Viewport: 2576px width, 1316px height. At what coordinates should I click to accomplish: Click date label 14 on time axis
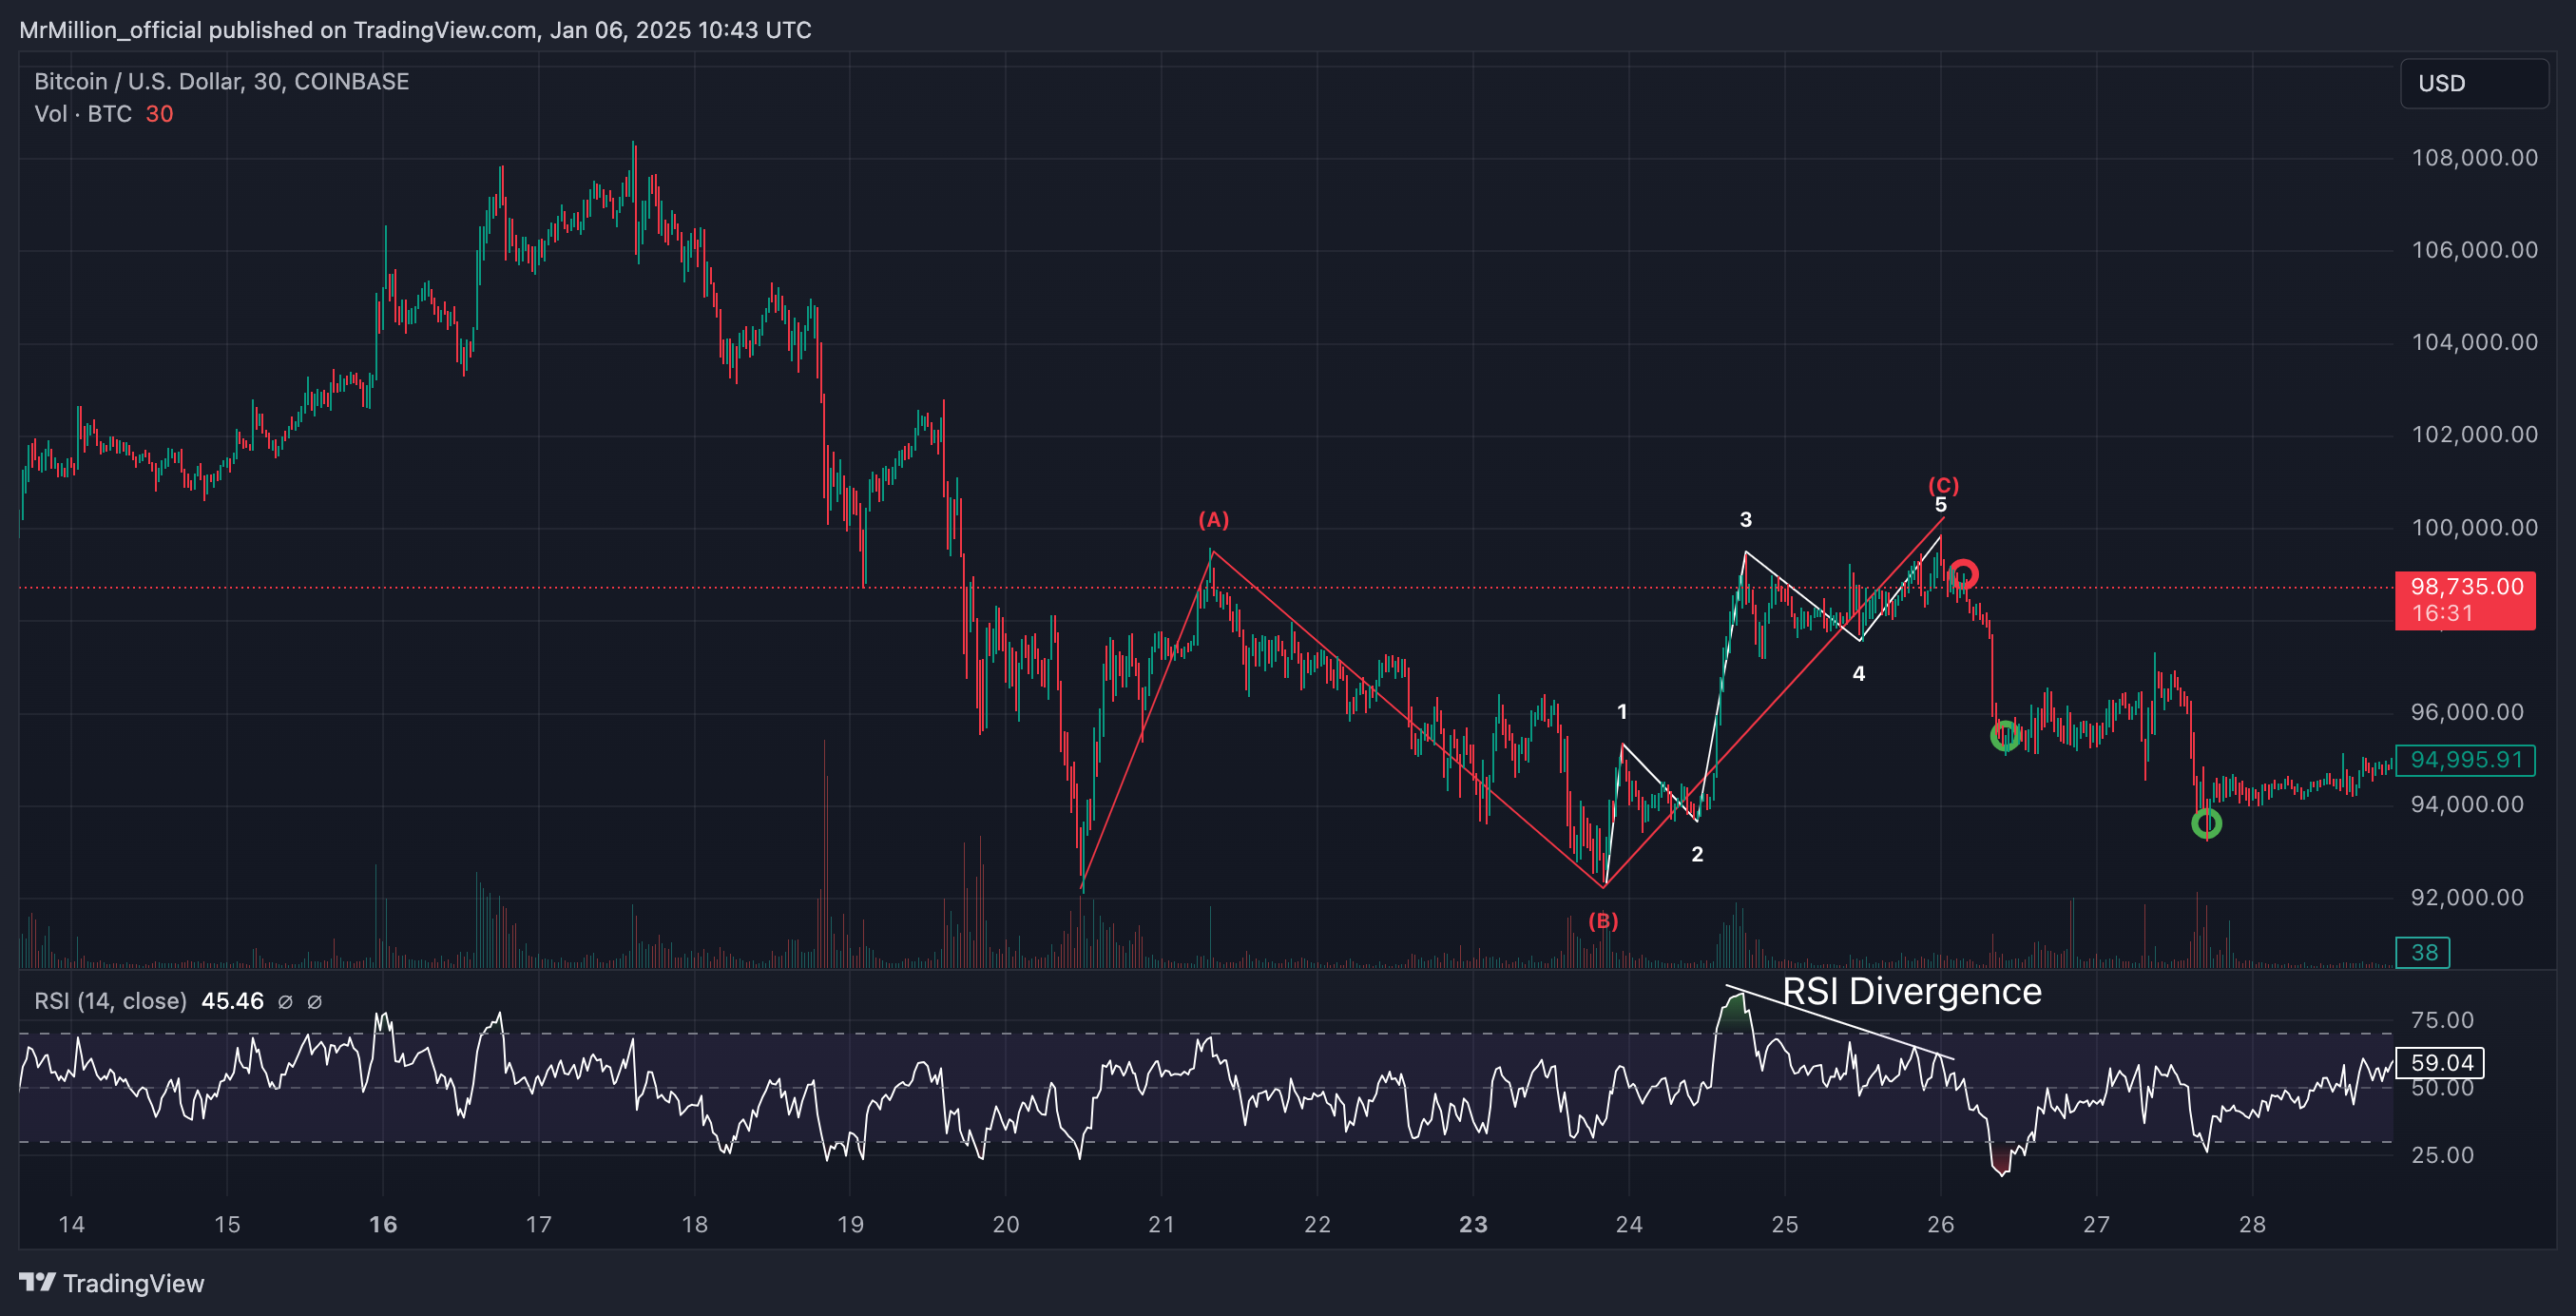(71, 1224)
